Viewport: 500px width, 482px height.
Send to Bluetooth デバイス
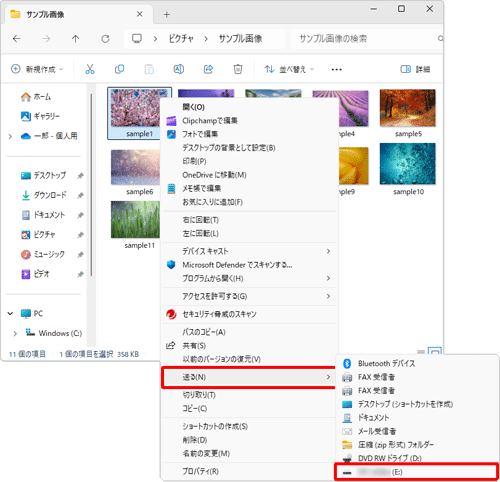(417, 363)
